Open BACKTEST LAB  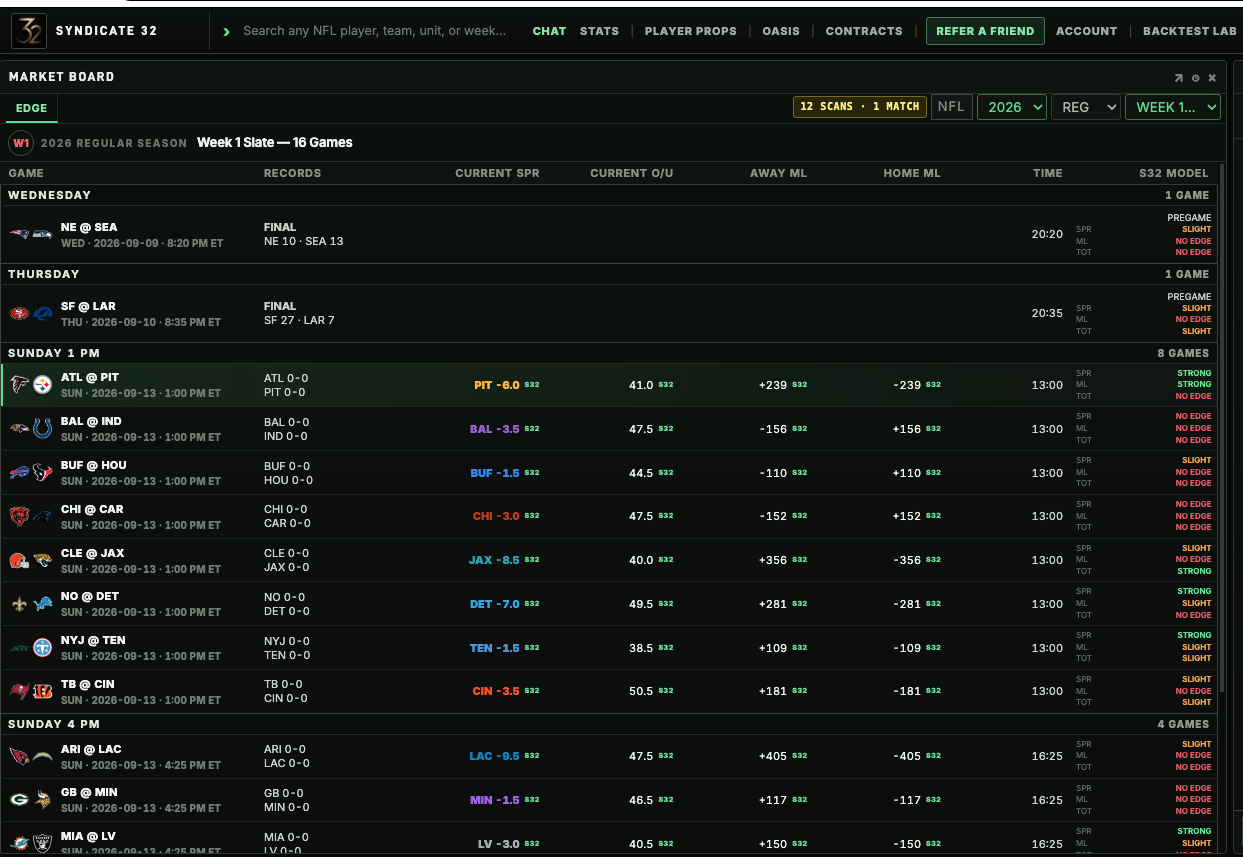[x=1190, y=31]
